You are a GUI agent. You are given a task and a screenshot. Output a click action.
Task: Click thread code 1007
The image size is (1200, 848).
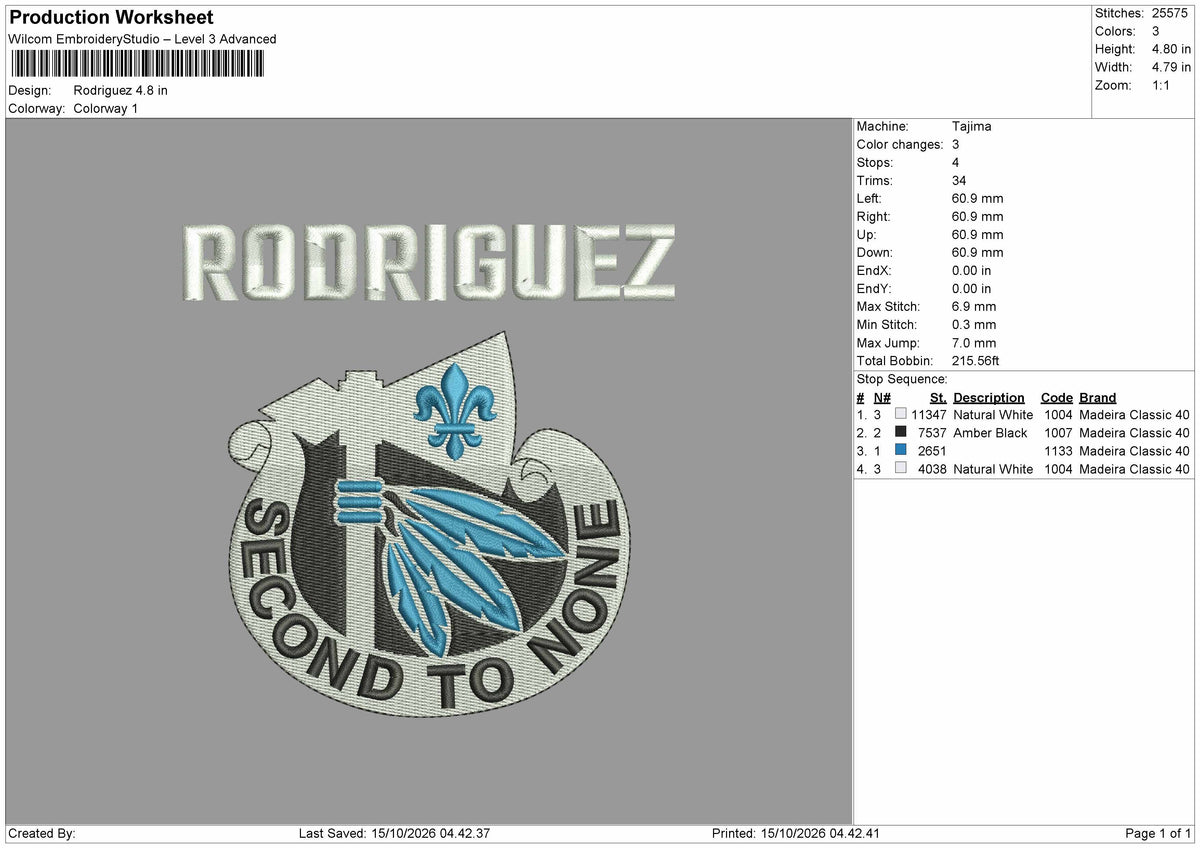(x=1058, y=433)
